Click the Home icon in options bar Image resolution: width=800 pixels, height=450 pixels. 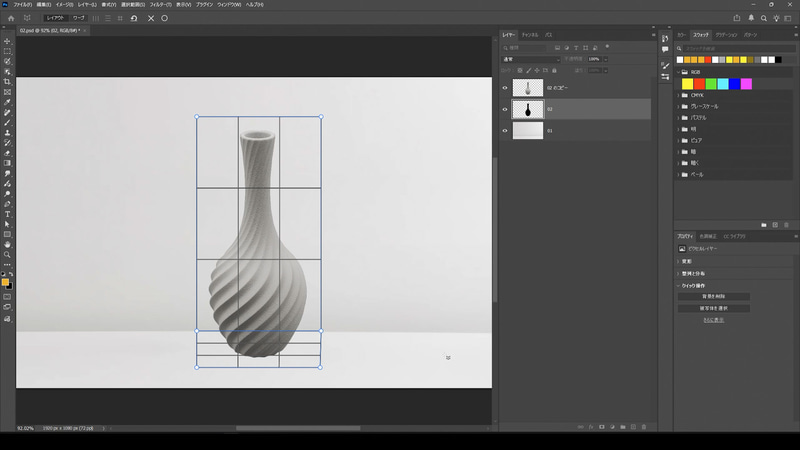pyautogui.click(x=11, y=18)
